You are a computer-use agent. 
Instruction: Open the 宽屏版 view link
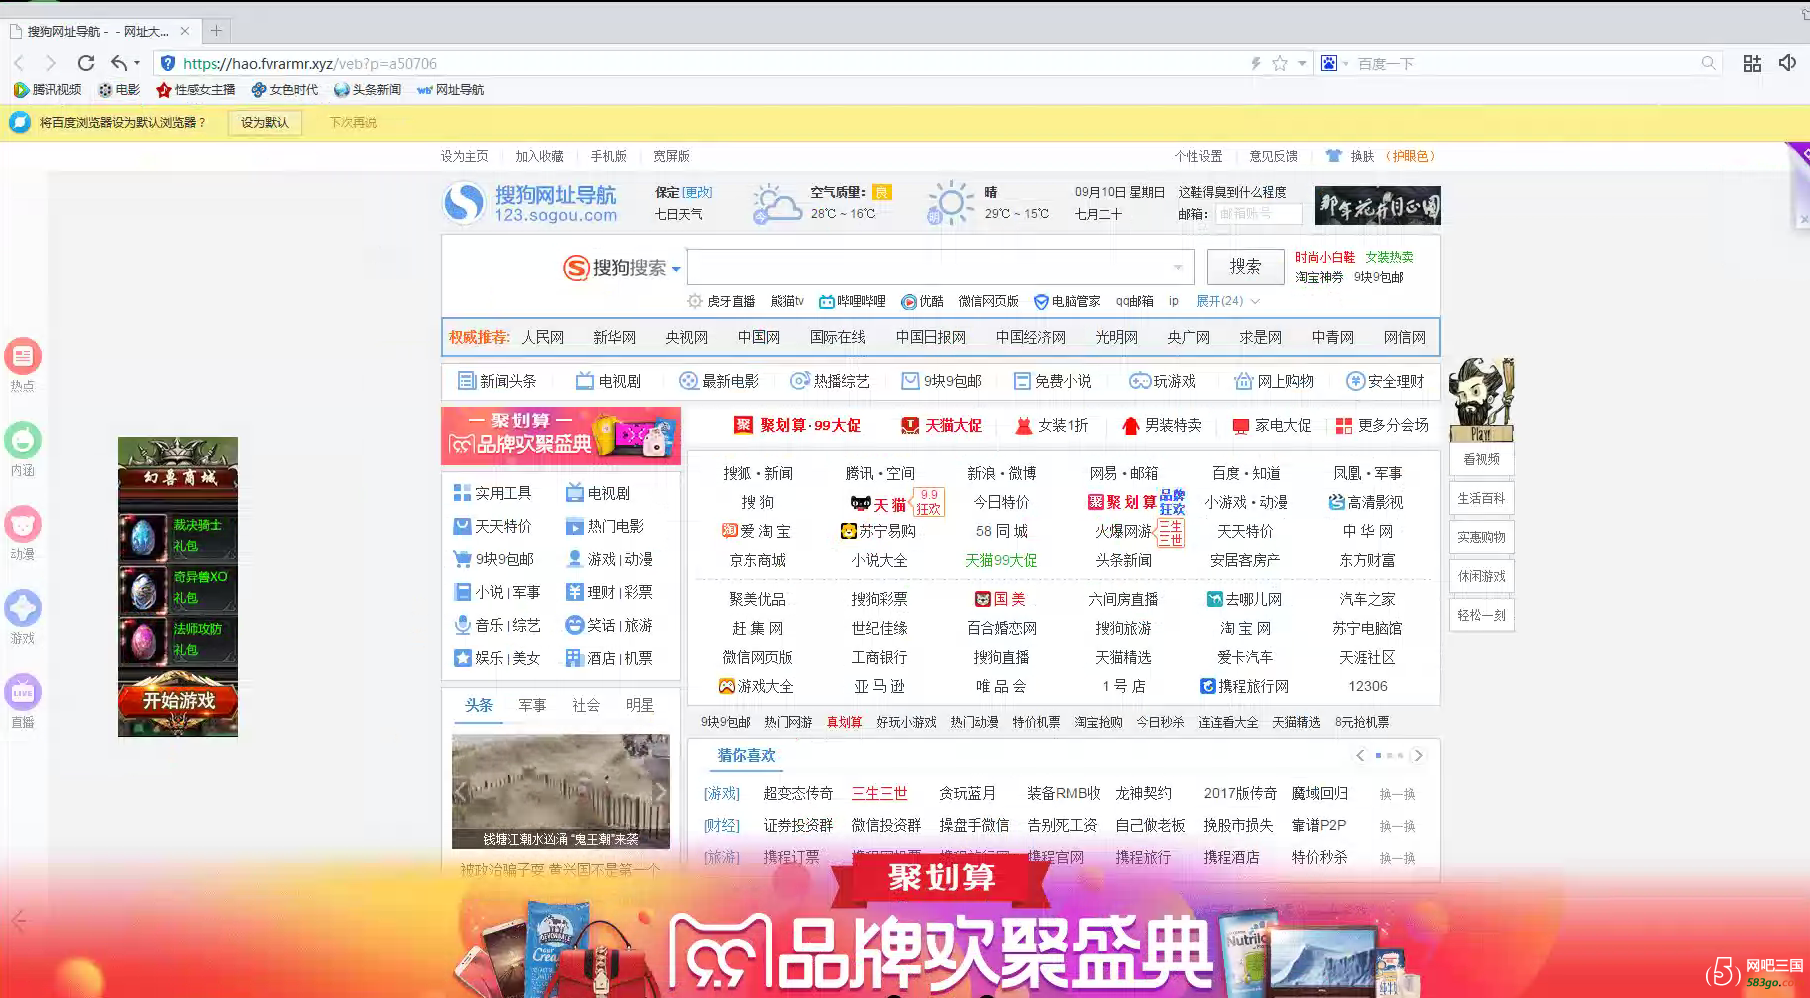(x=671, y=156)
